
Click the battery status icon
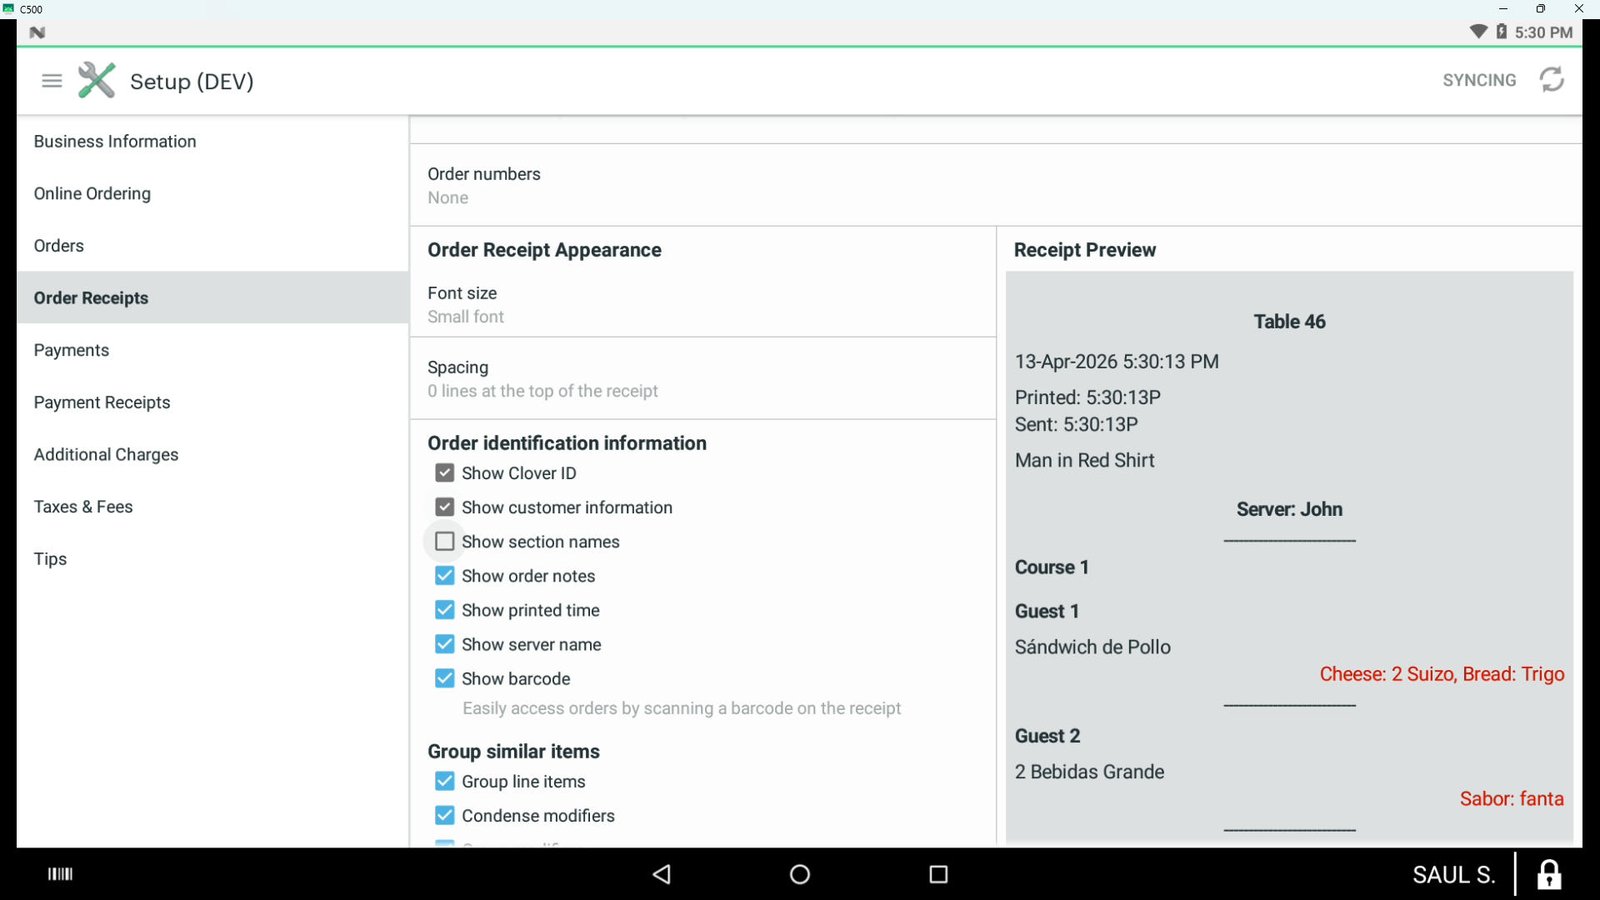click(x=1501, y=32)
